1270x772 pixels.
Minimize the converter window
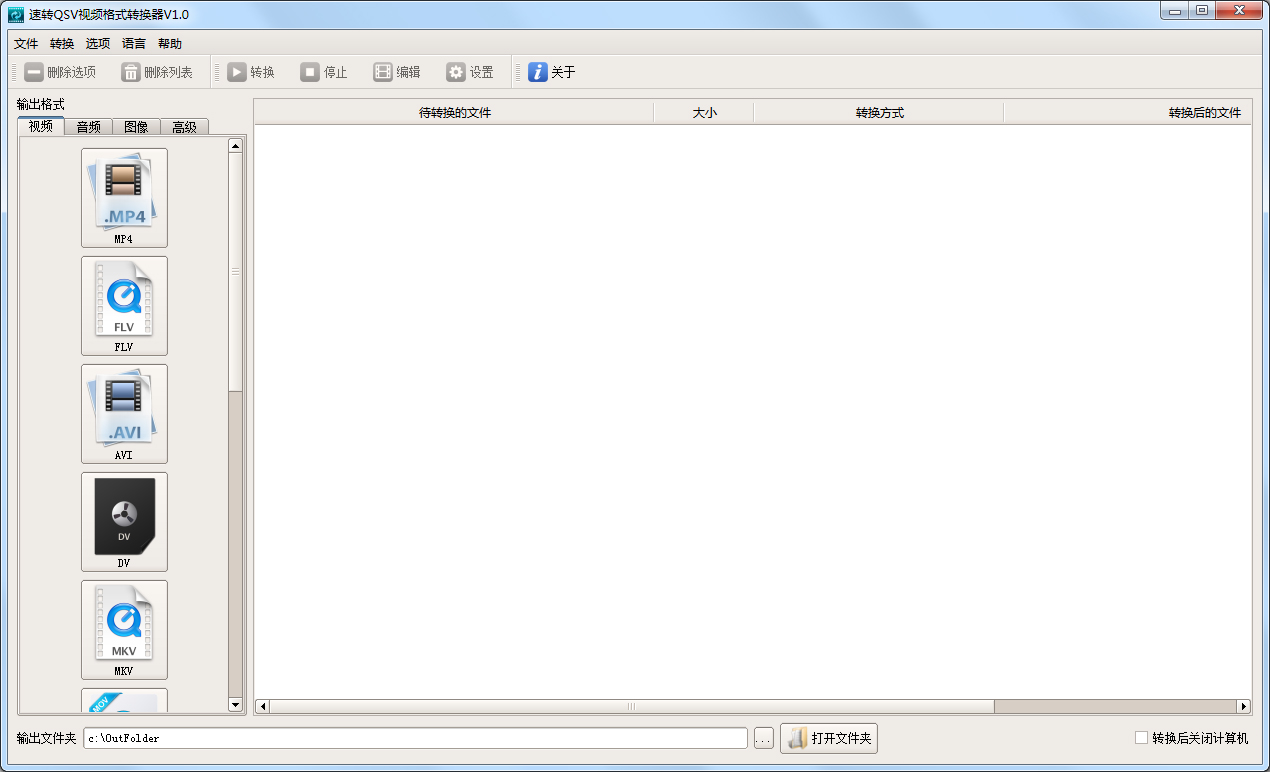1174,11
